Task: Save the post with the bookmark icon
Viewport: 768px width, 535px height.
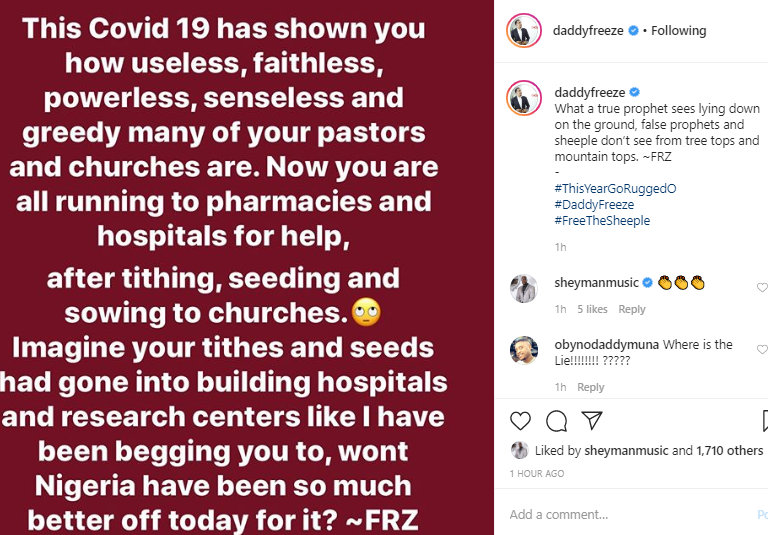Action: [x=765, y=421]
